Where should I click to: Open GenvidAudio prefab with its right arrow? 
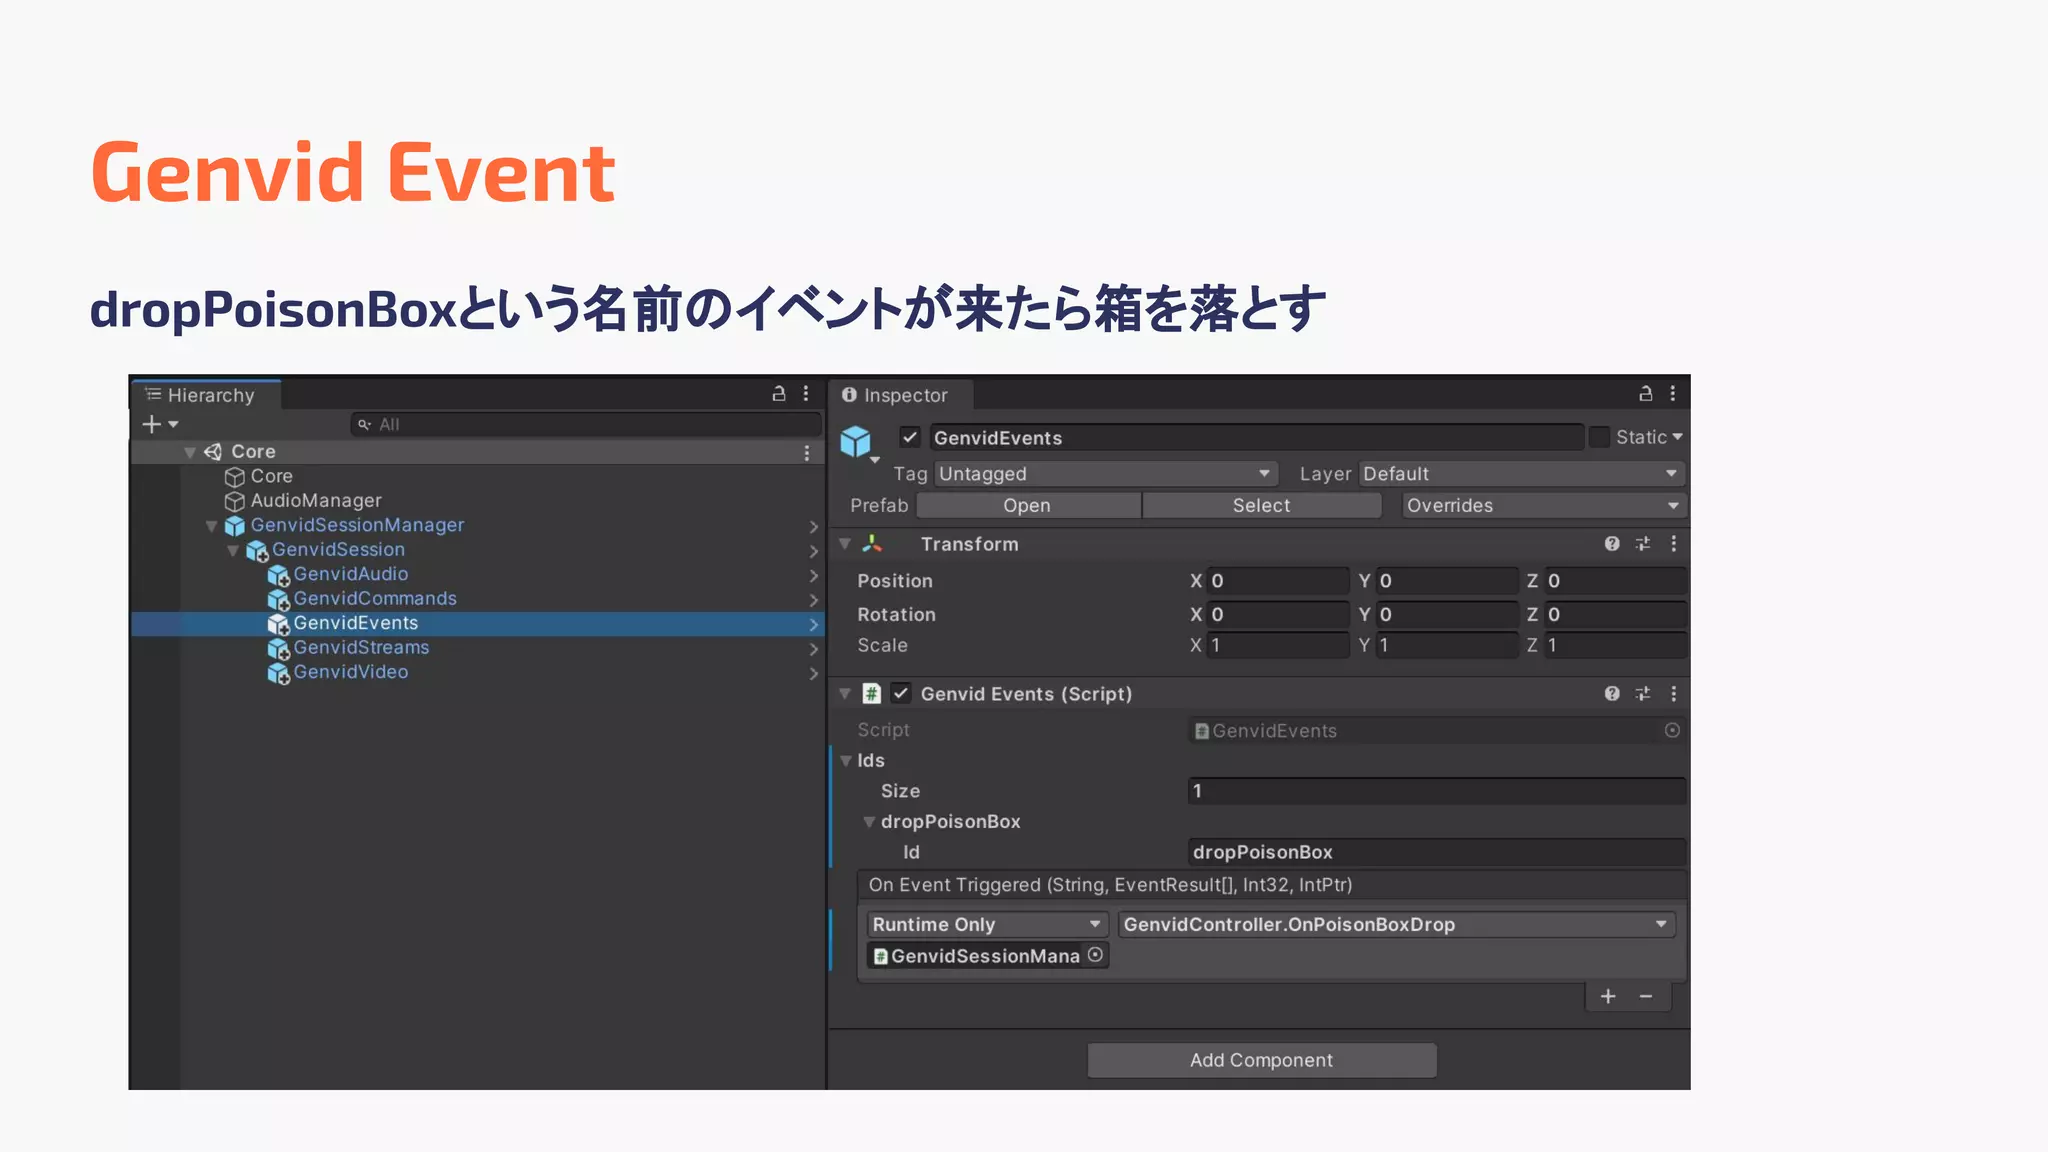click(814, 576)
